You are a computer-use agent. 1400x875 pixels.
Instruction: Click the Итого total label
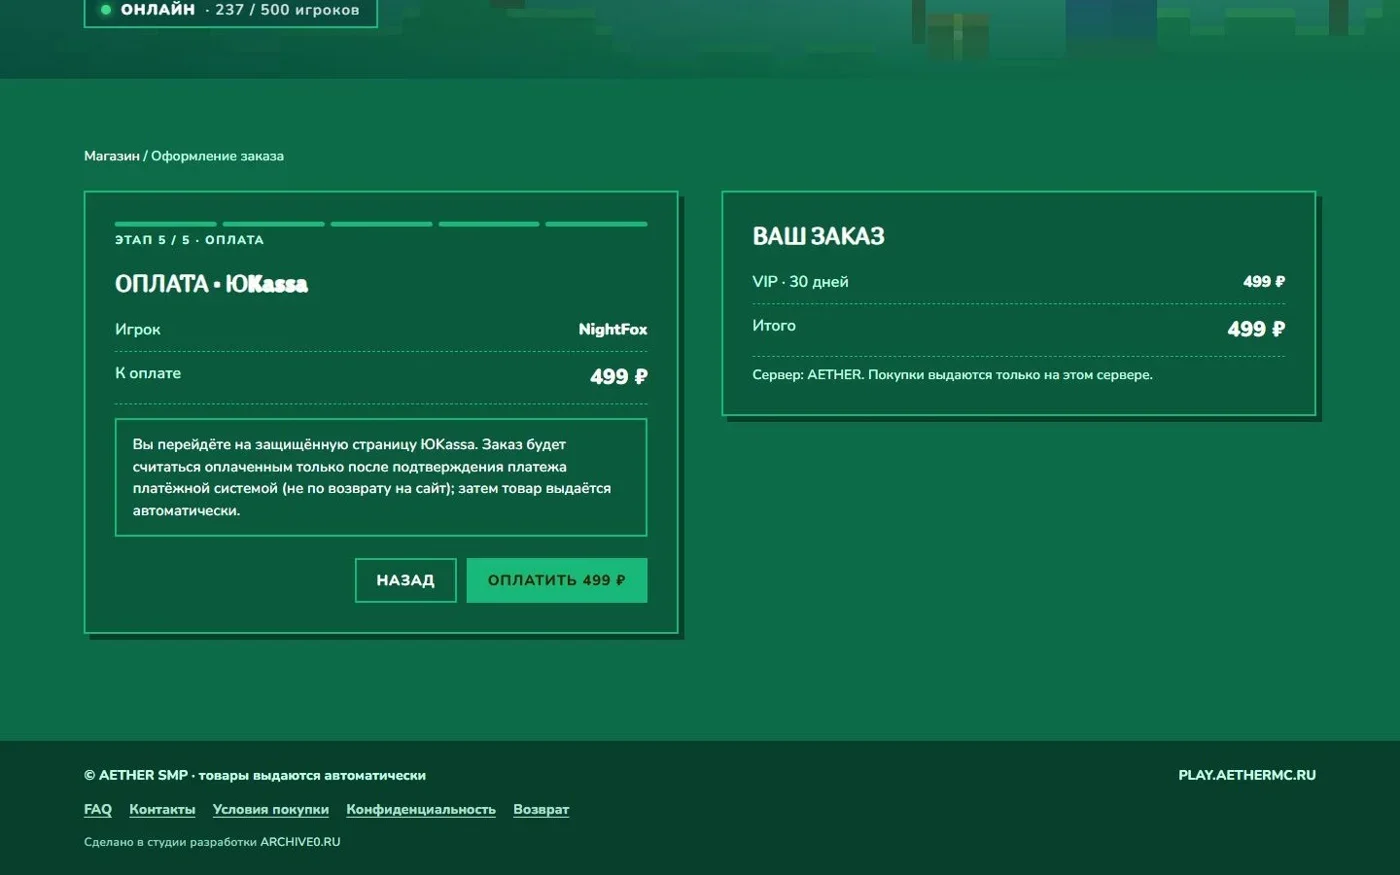point(774,326)
